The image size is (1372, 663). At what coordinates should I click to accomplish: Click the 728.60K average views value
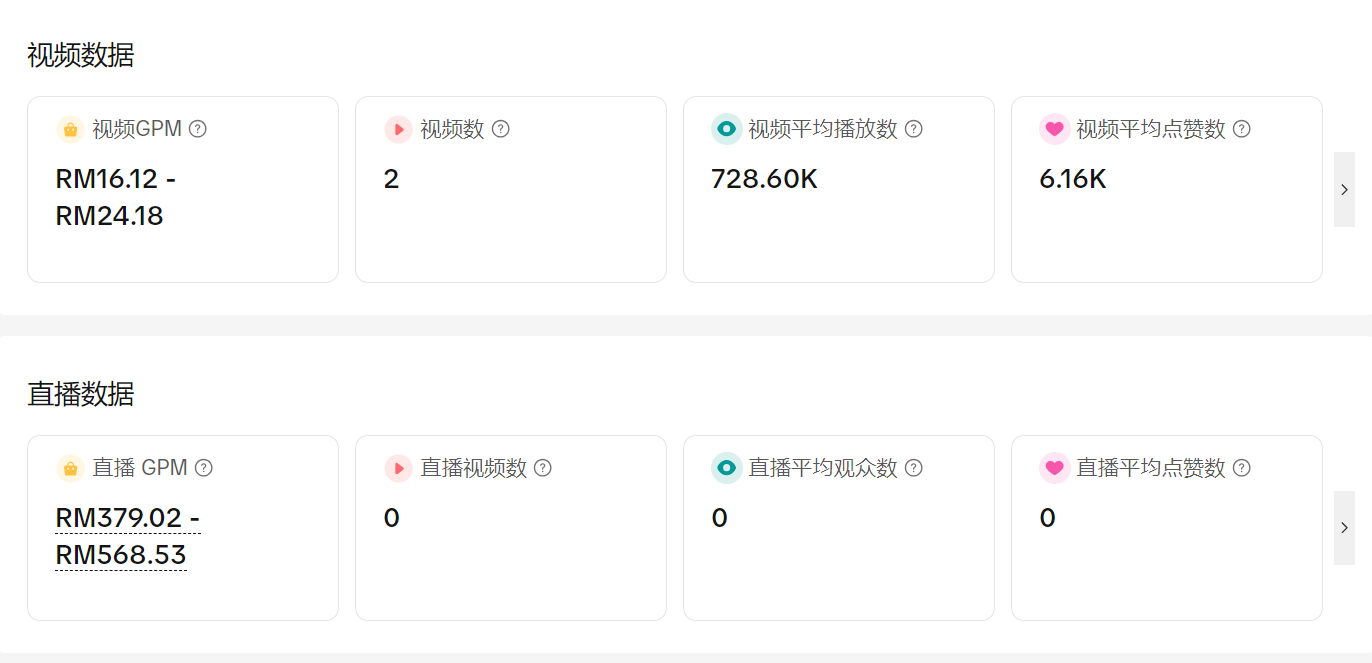pyautogui.click(x=764, y=179)
